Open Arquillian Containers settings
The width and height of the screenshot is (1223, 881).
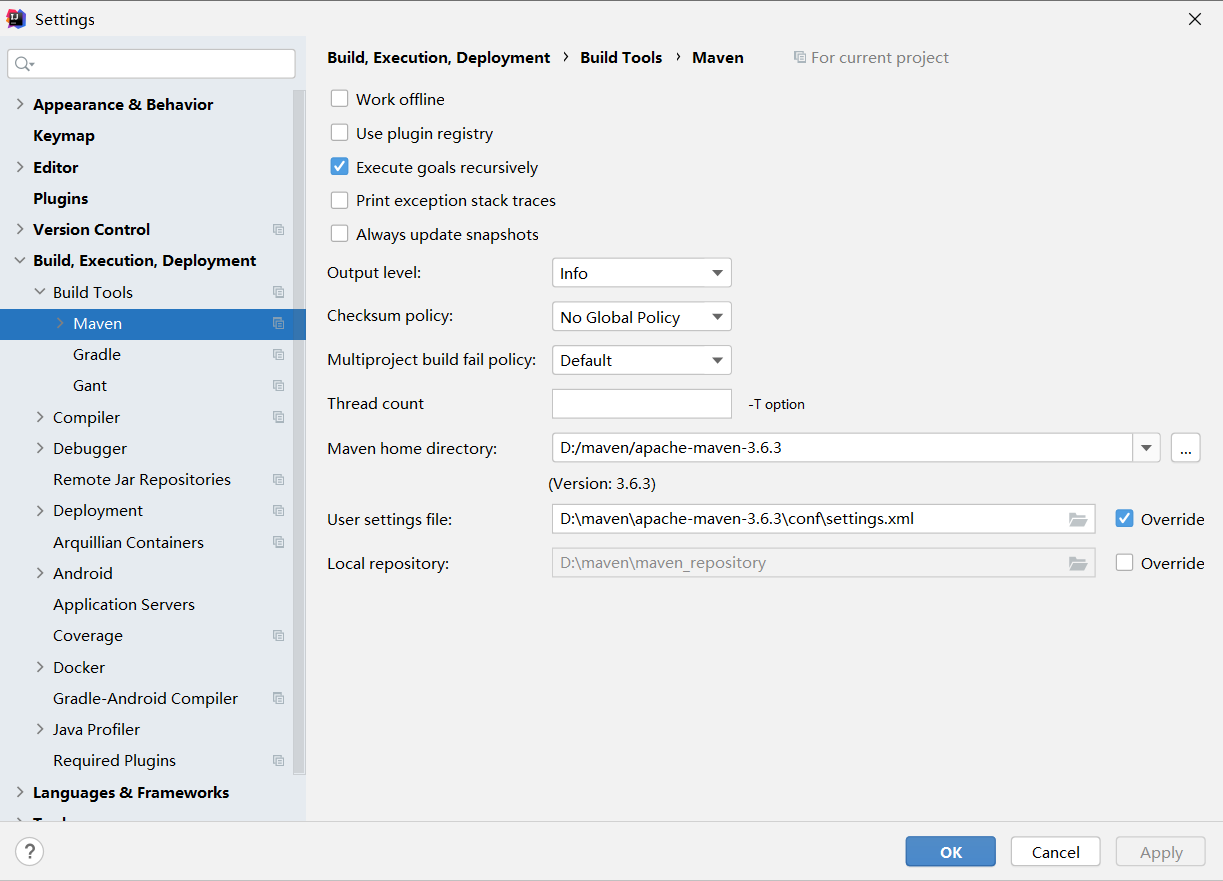click(128, 542)
